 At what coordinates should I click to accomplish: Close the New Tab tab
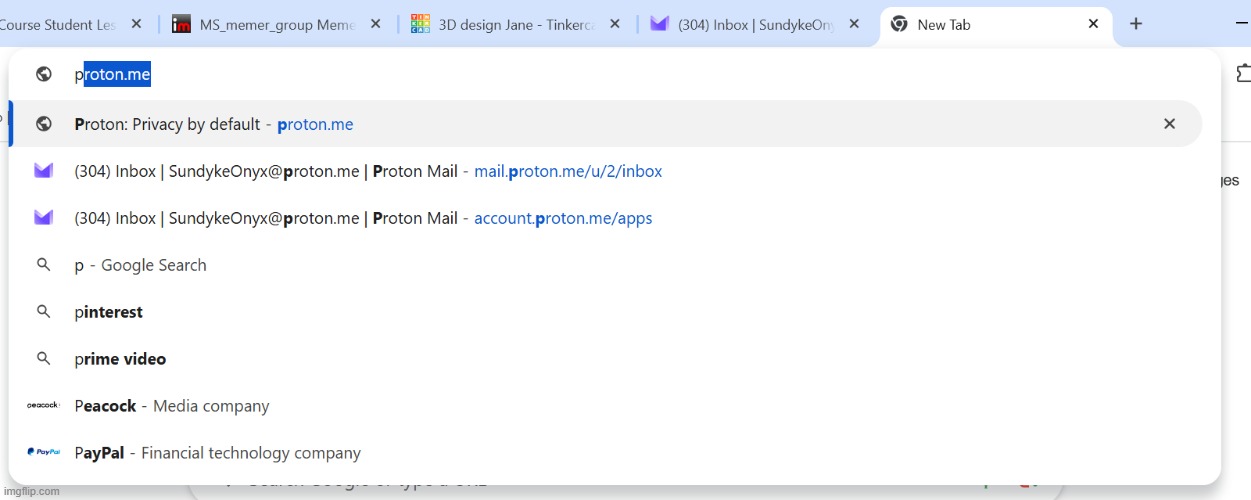coord(1094,24)
